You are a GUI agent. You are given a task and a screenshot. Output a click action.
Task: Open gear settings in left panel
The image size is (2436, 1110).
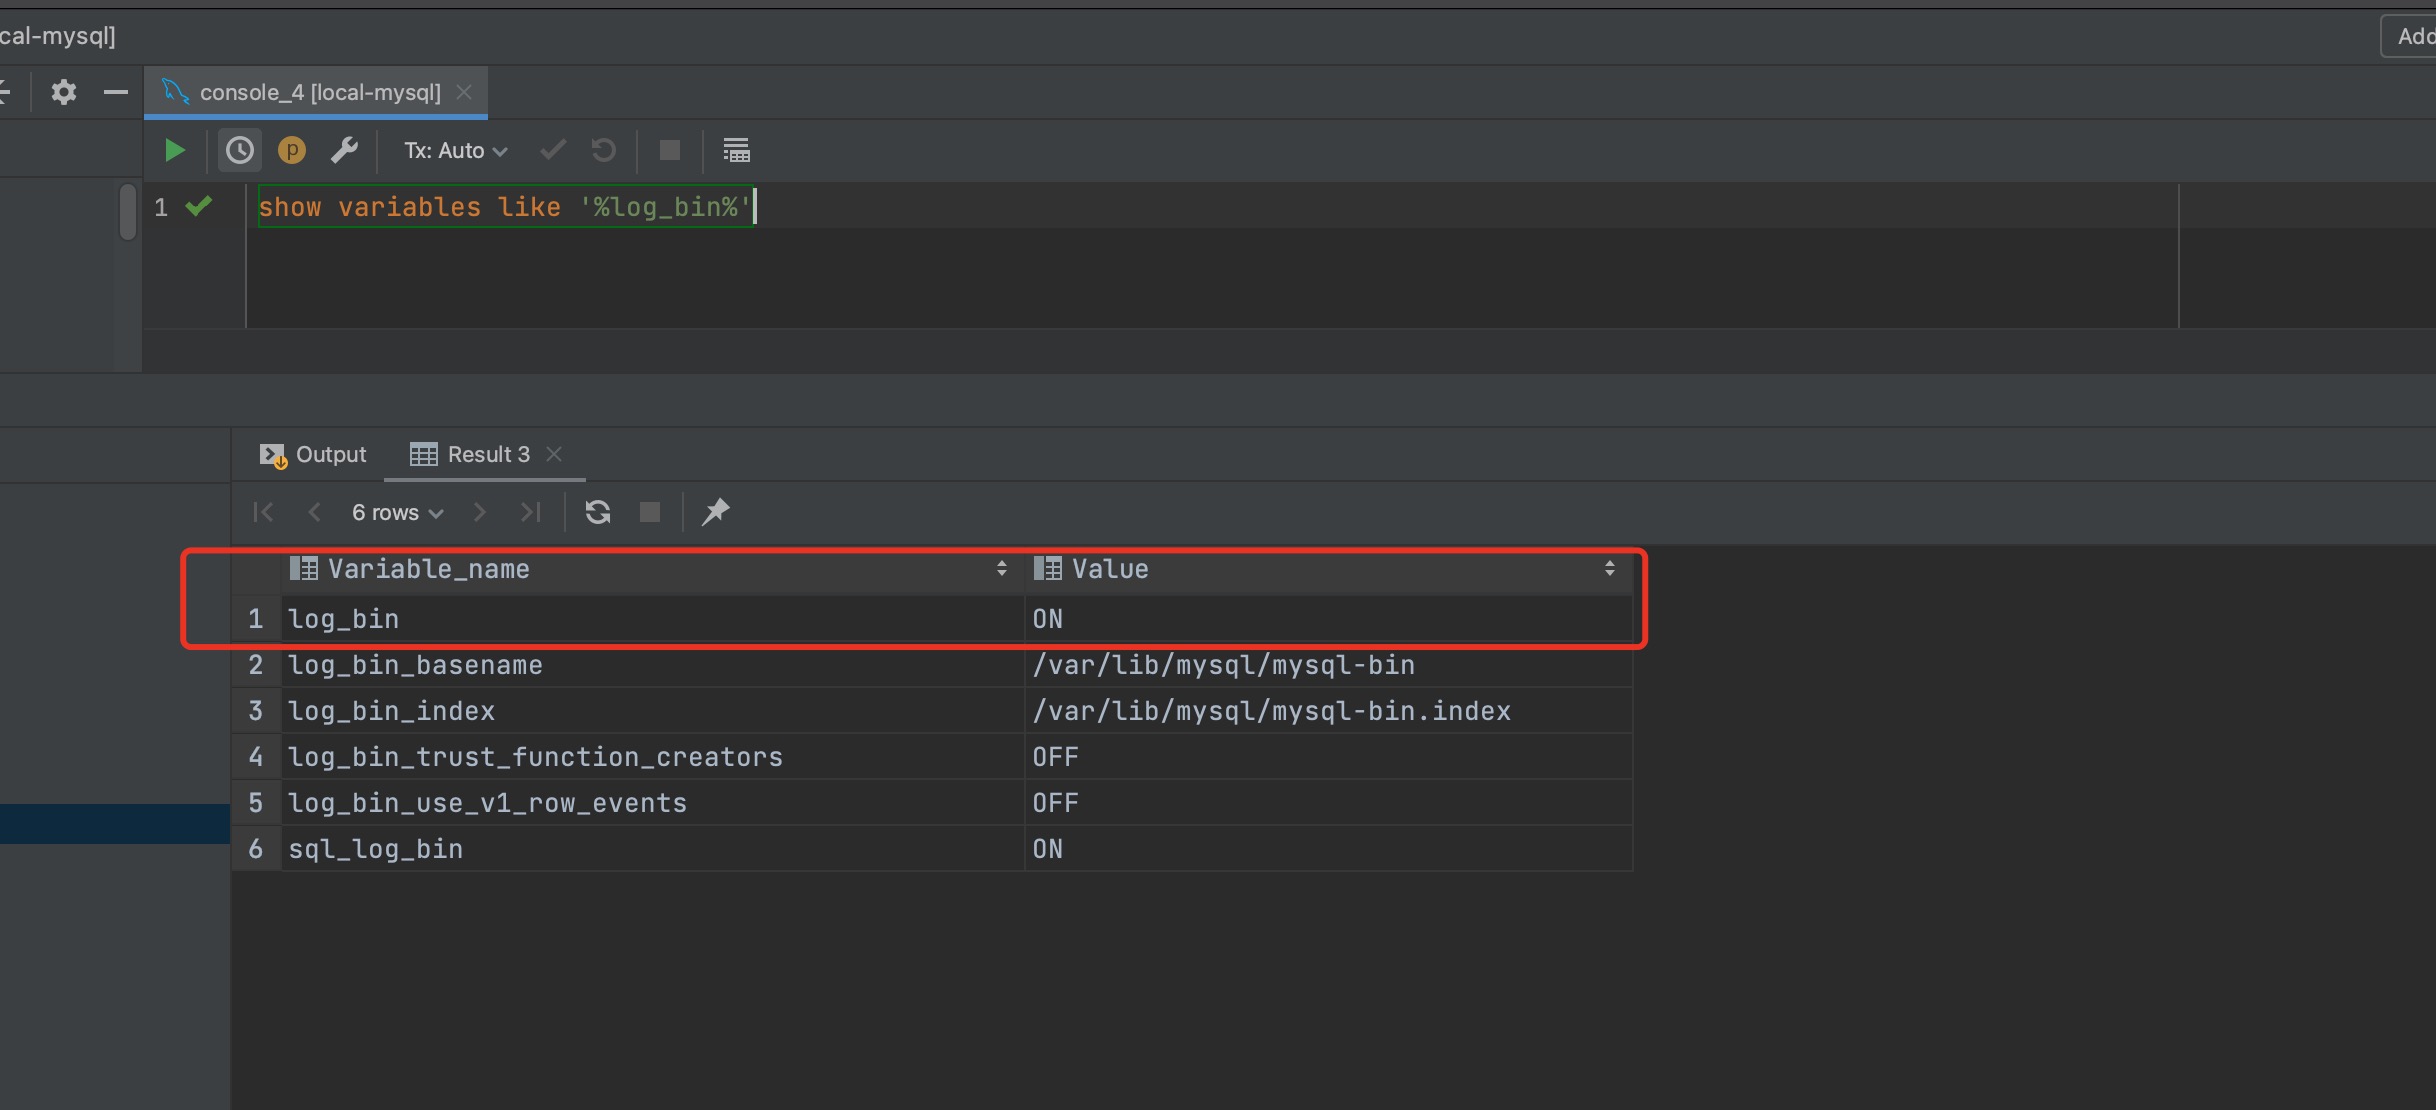pyautogui.click(x=64, y=92)
